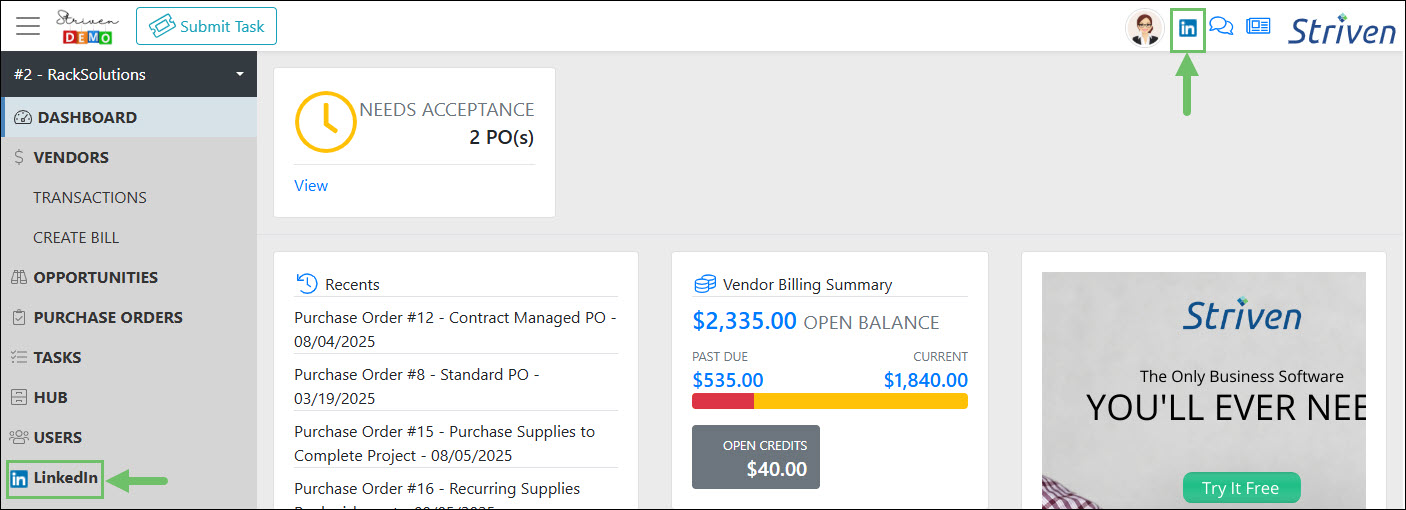
Task: Select Dashboard in the sidebar
Action: pyautogui.click(x=87, y=117)
